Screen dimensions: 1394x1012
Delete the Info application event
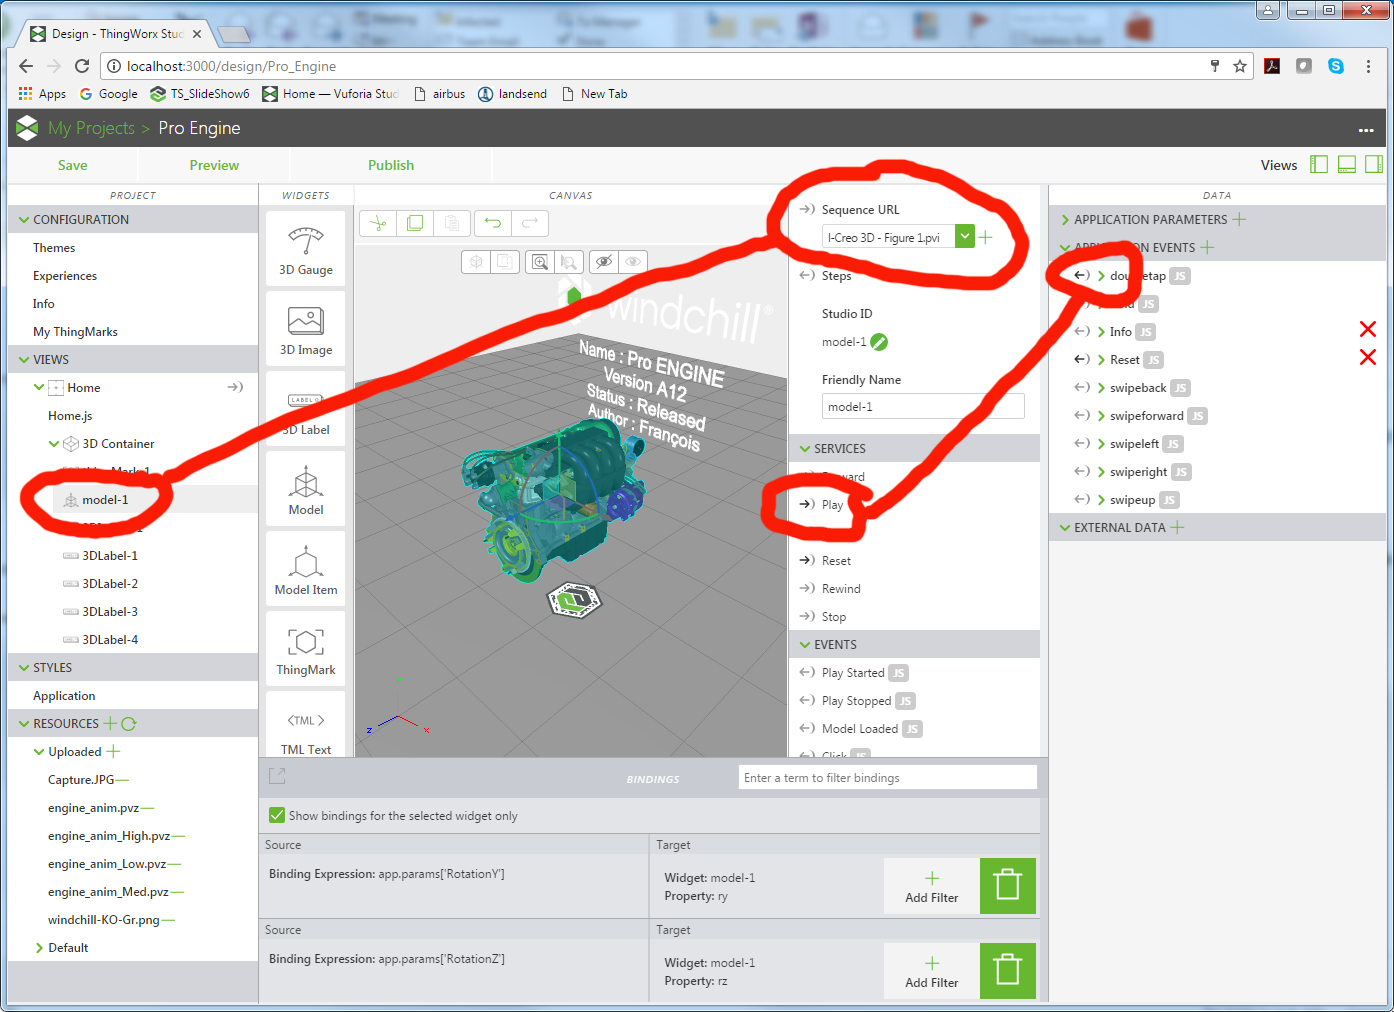point(1368,329)
